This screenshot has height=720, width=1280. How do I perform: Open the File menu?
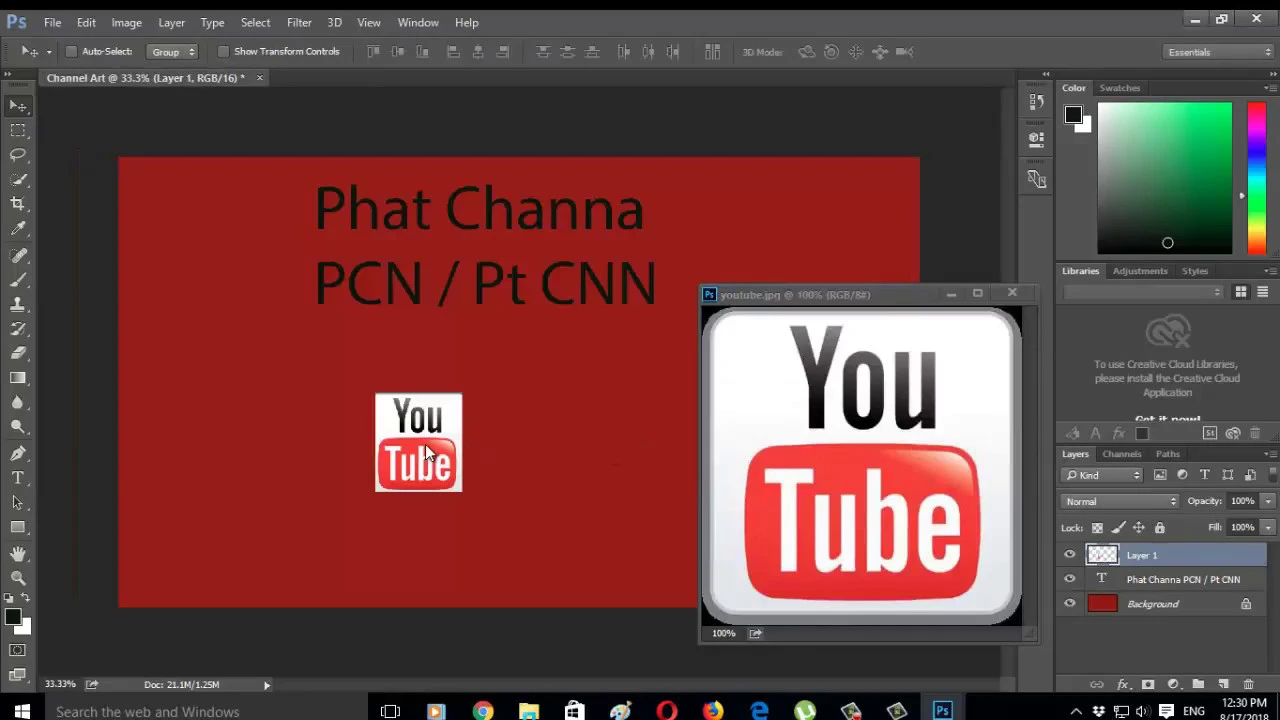coord(52,22)
